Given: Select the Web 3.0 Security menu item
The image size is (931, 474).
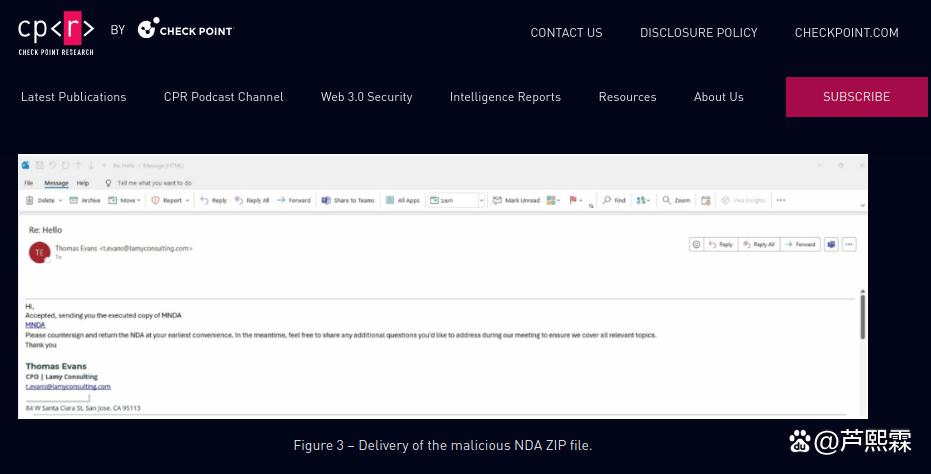Looking at the screenshot, I should 366,97.
